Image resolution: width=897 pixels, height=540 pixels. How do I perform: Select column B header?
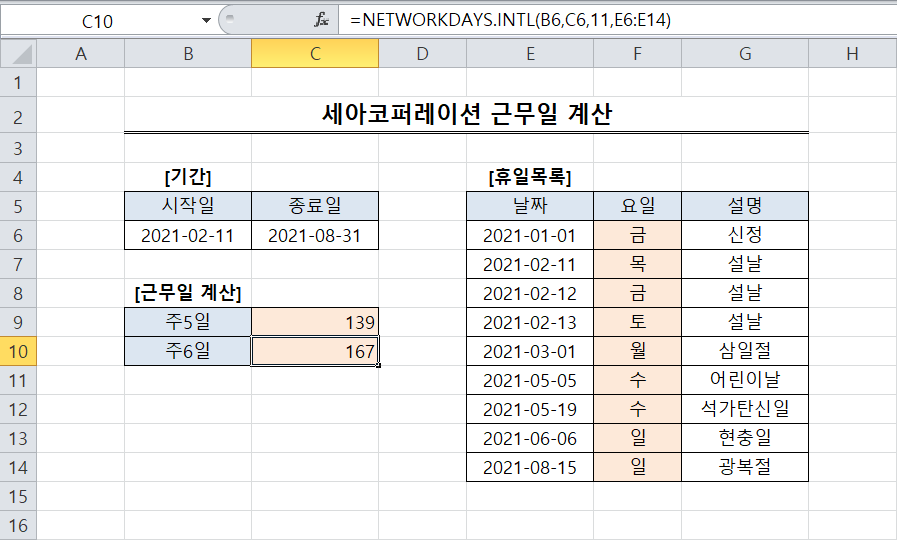tap(188, 54)
